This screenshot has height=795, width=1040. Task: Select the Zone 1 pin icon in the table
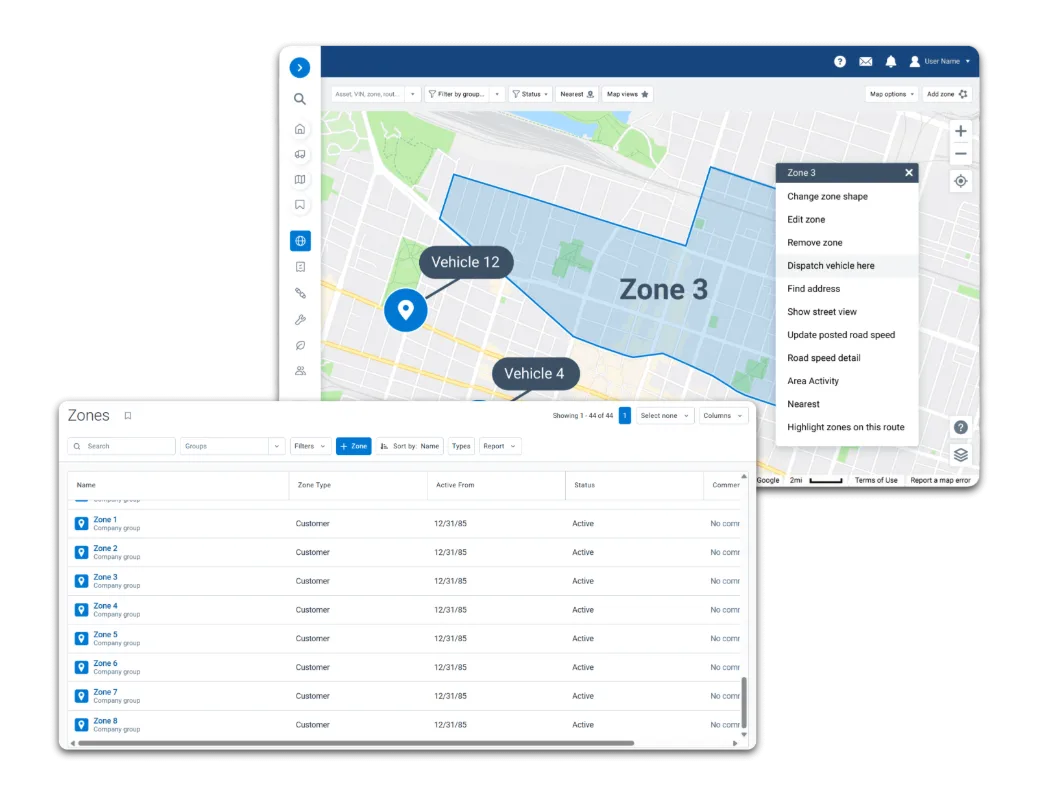(82, 524)
